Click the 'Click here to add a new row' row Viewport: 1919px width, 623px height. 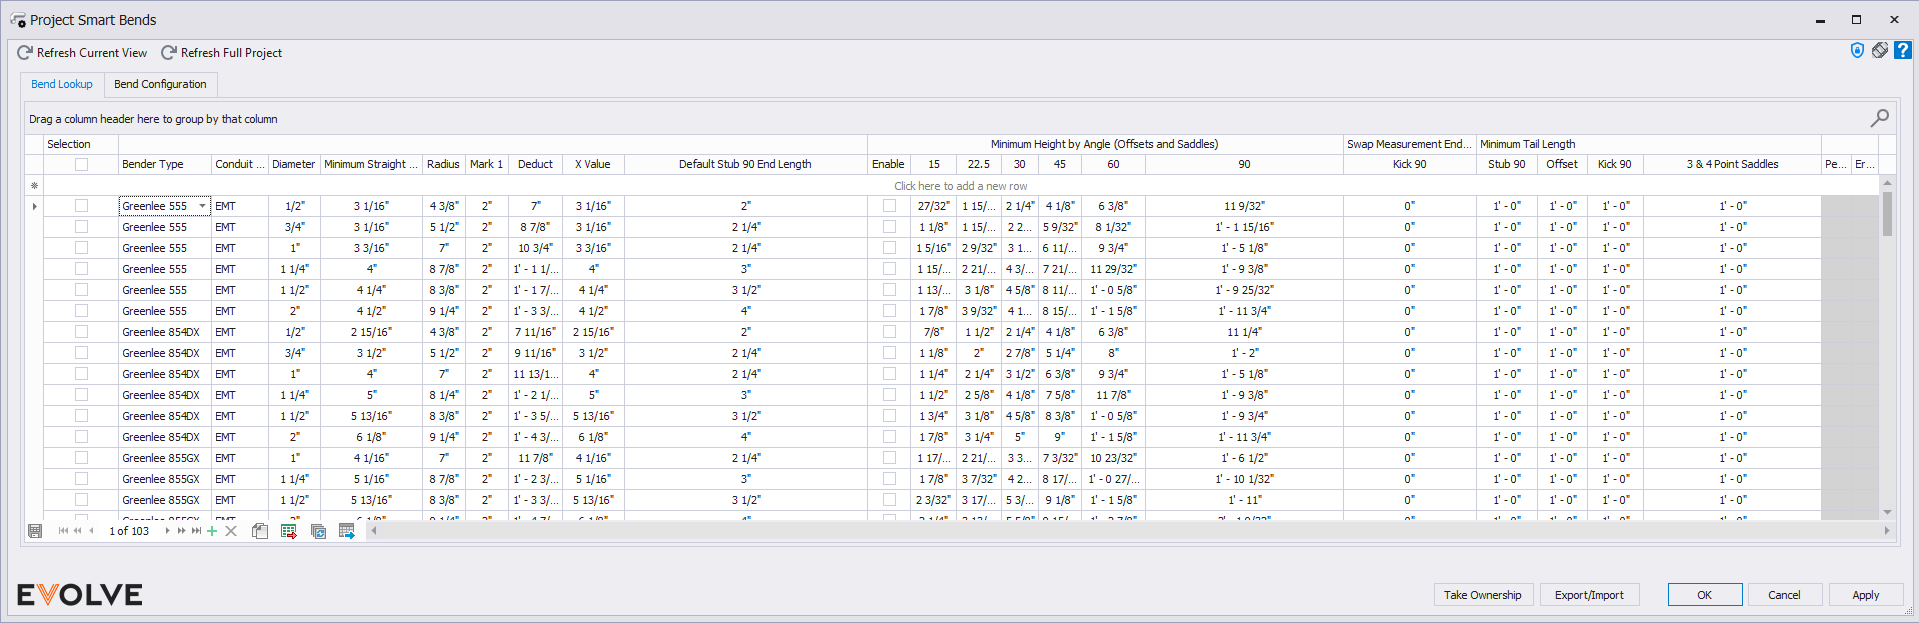[961, 186]
